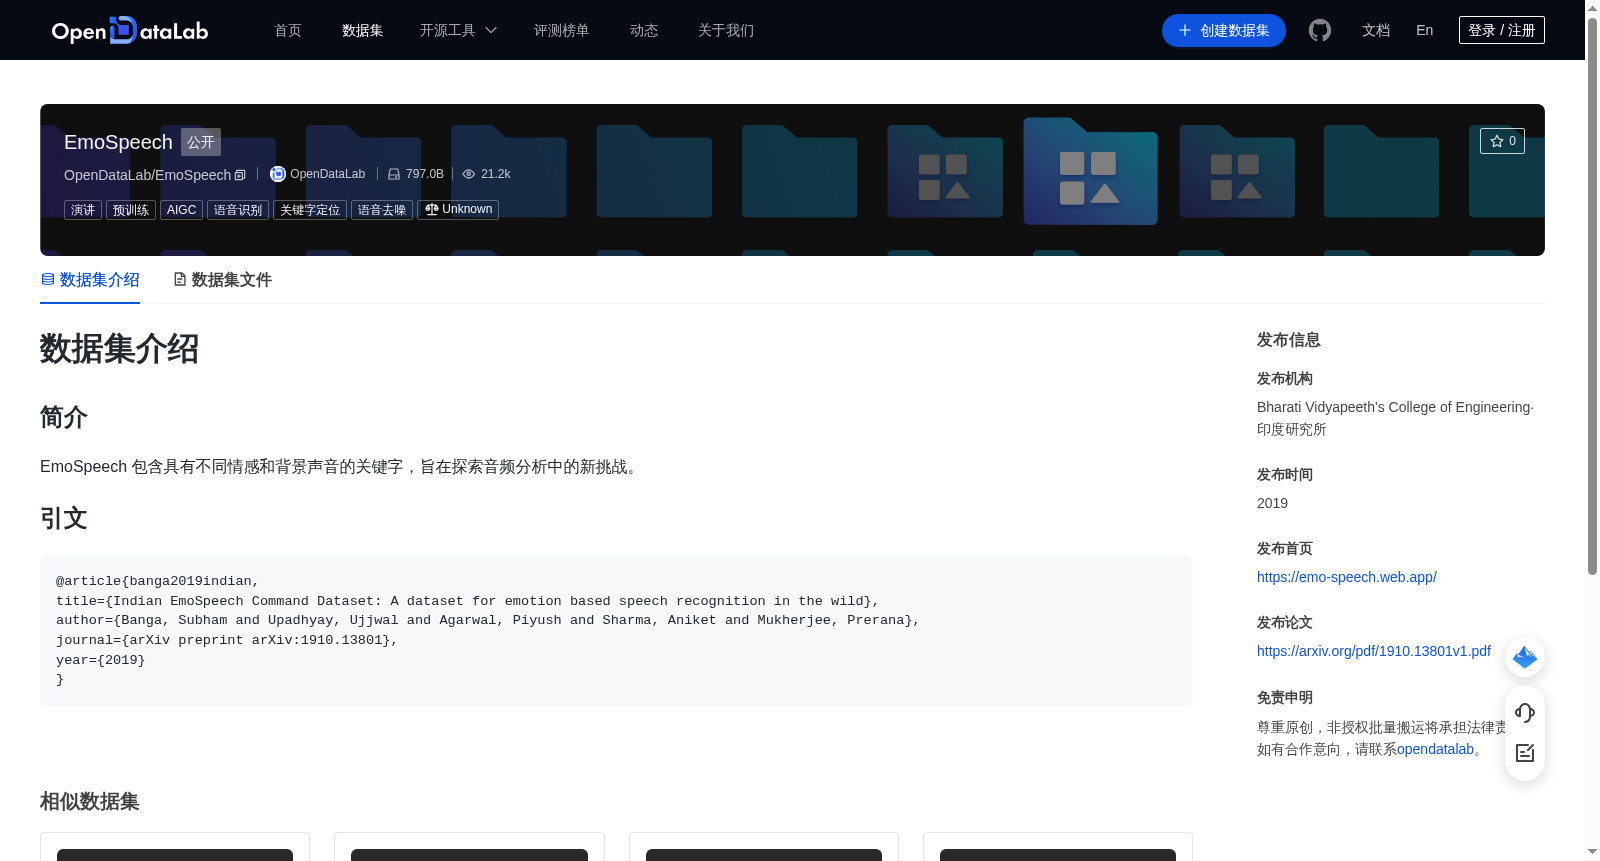This screenshot has width=1600, height=861.
Task: Click the plus icon in 创建数据集
Action: [x=1185, y=30]
